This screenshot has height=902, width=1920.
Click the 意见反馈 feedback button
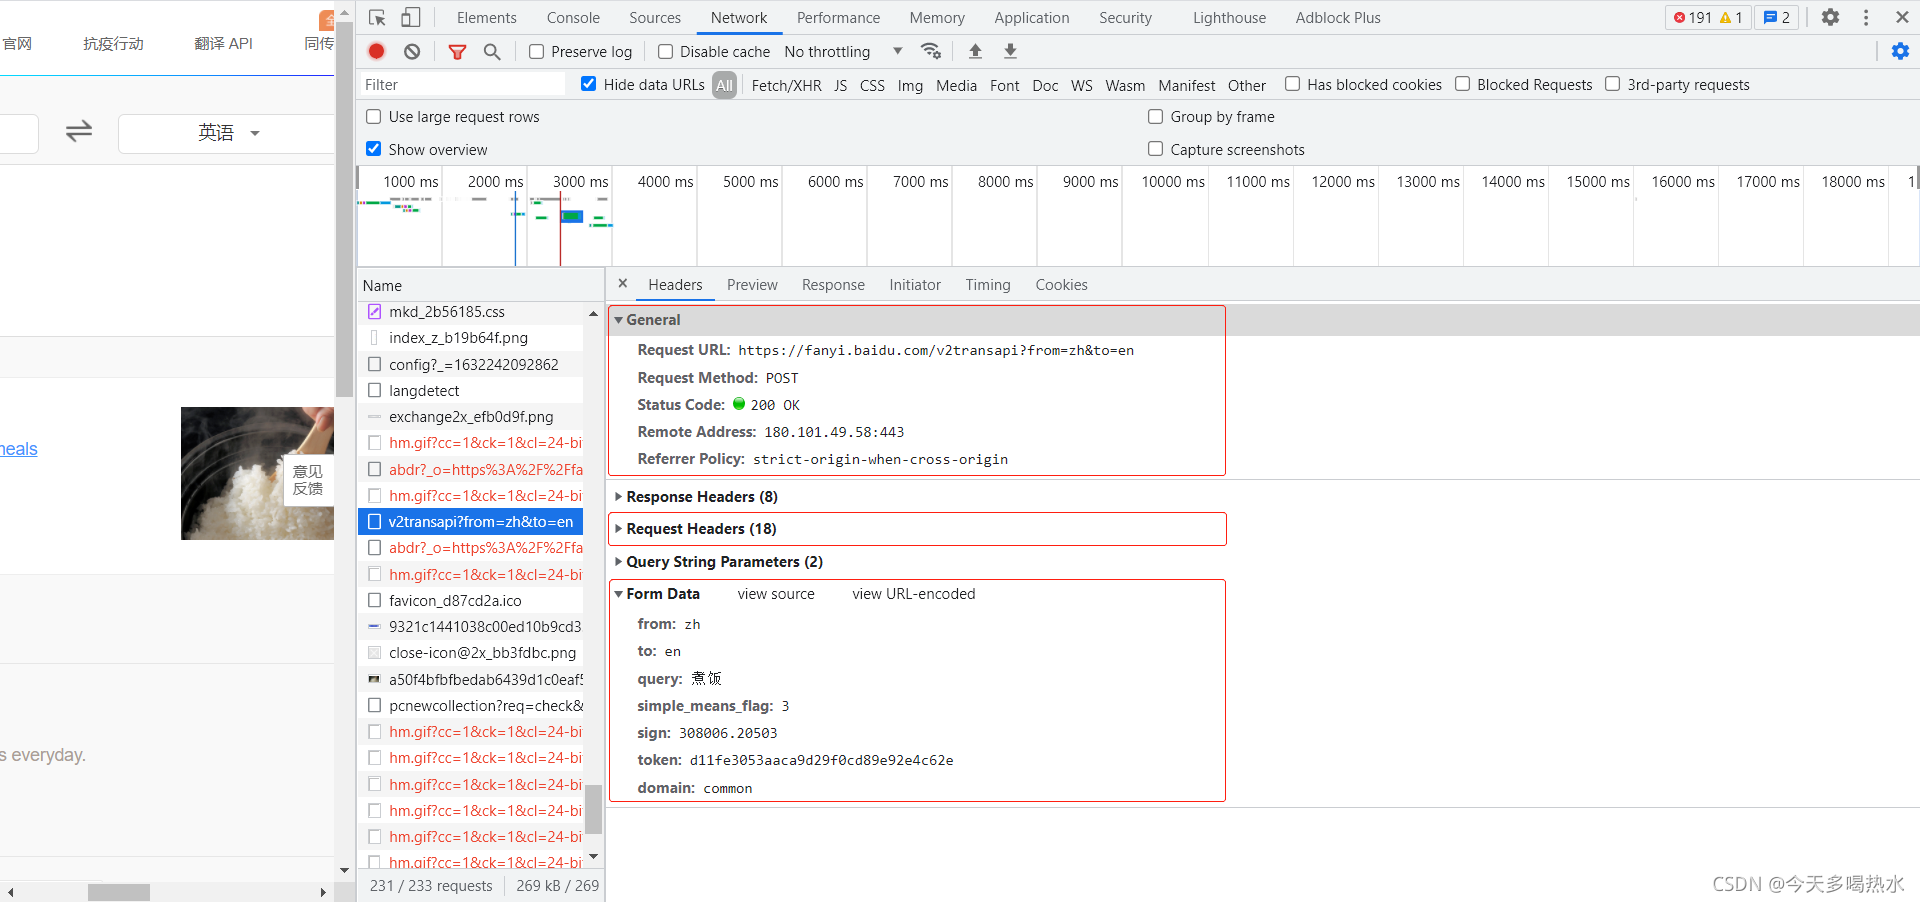point(308,480)
